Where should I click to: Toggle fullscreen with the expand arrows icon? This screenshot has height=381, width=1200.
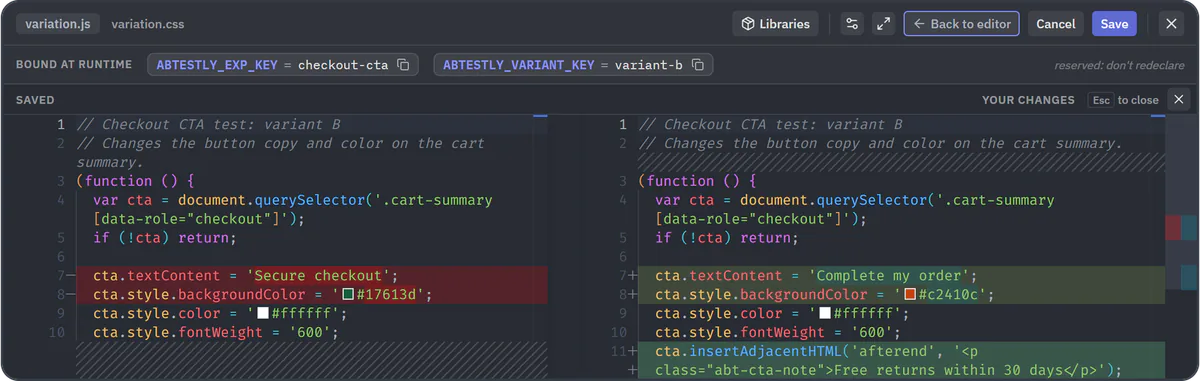click(x=883, y=24)
